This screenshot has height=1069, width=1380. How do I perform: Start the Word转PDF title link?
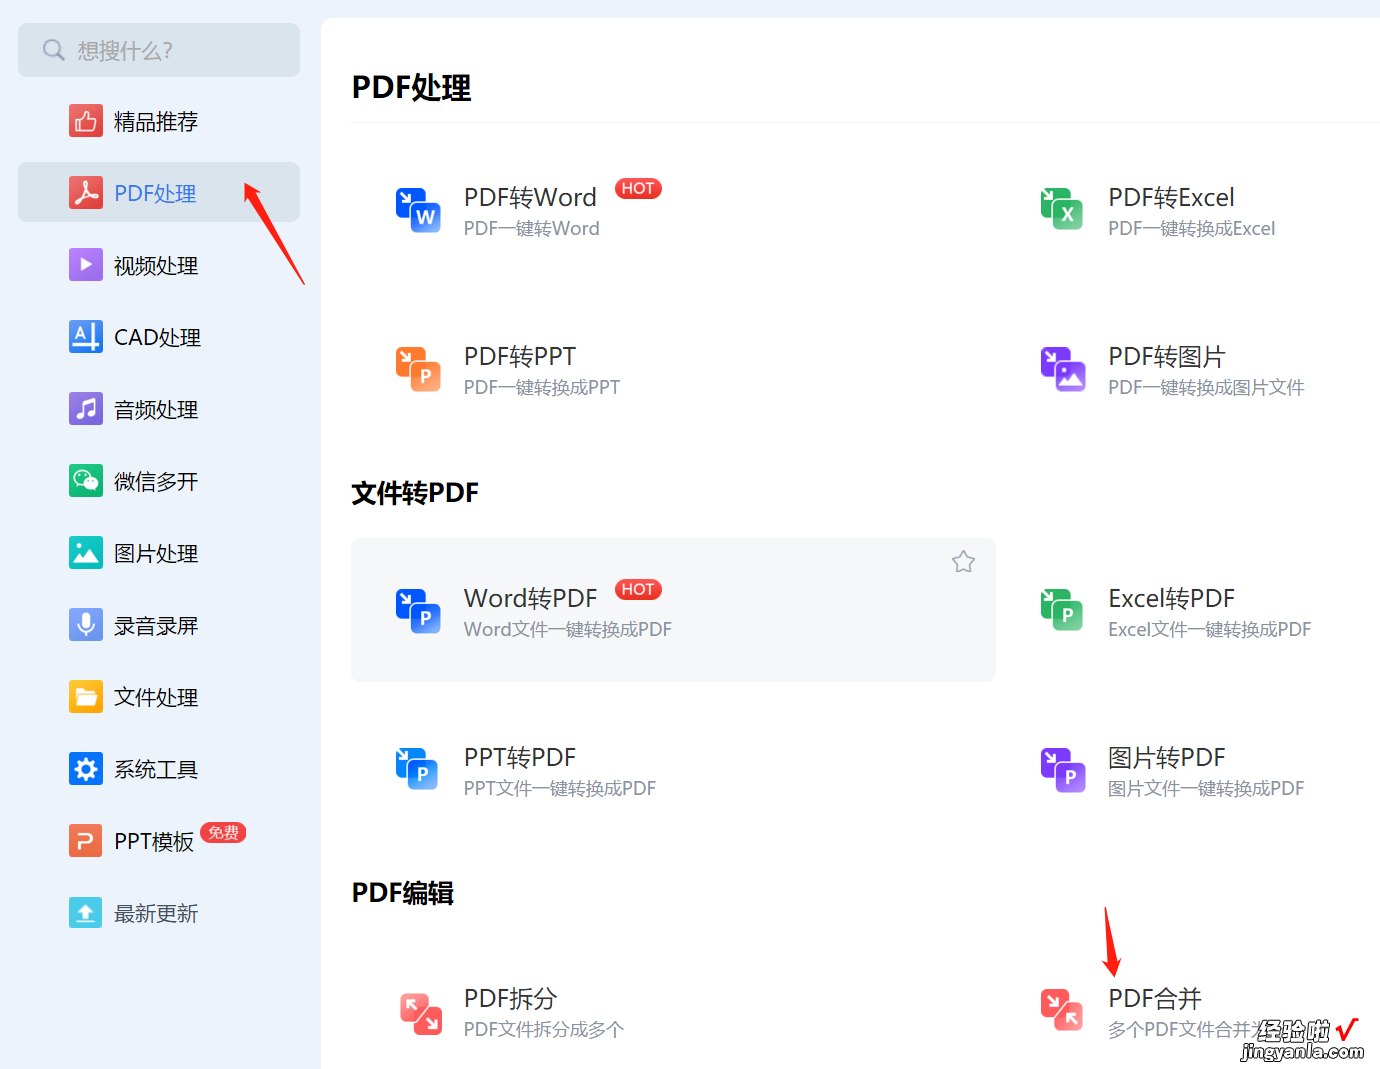[530, 598]
